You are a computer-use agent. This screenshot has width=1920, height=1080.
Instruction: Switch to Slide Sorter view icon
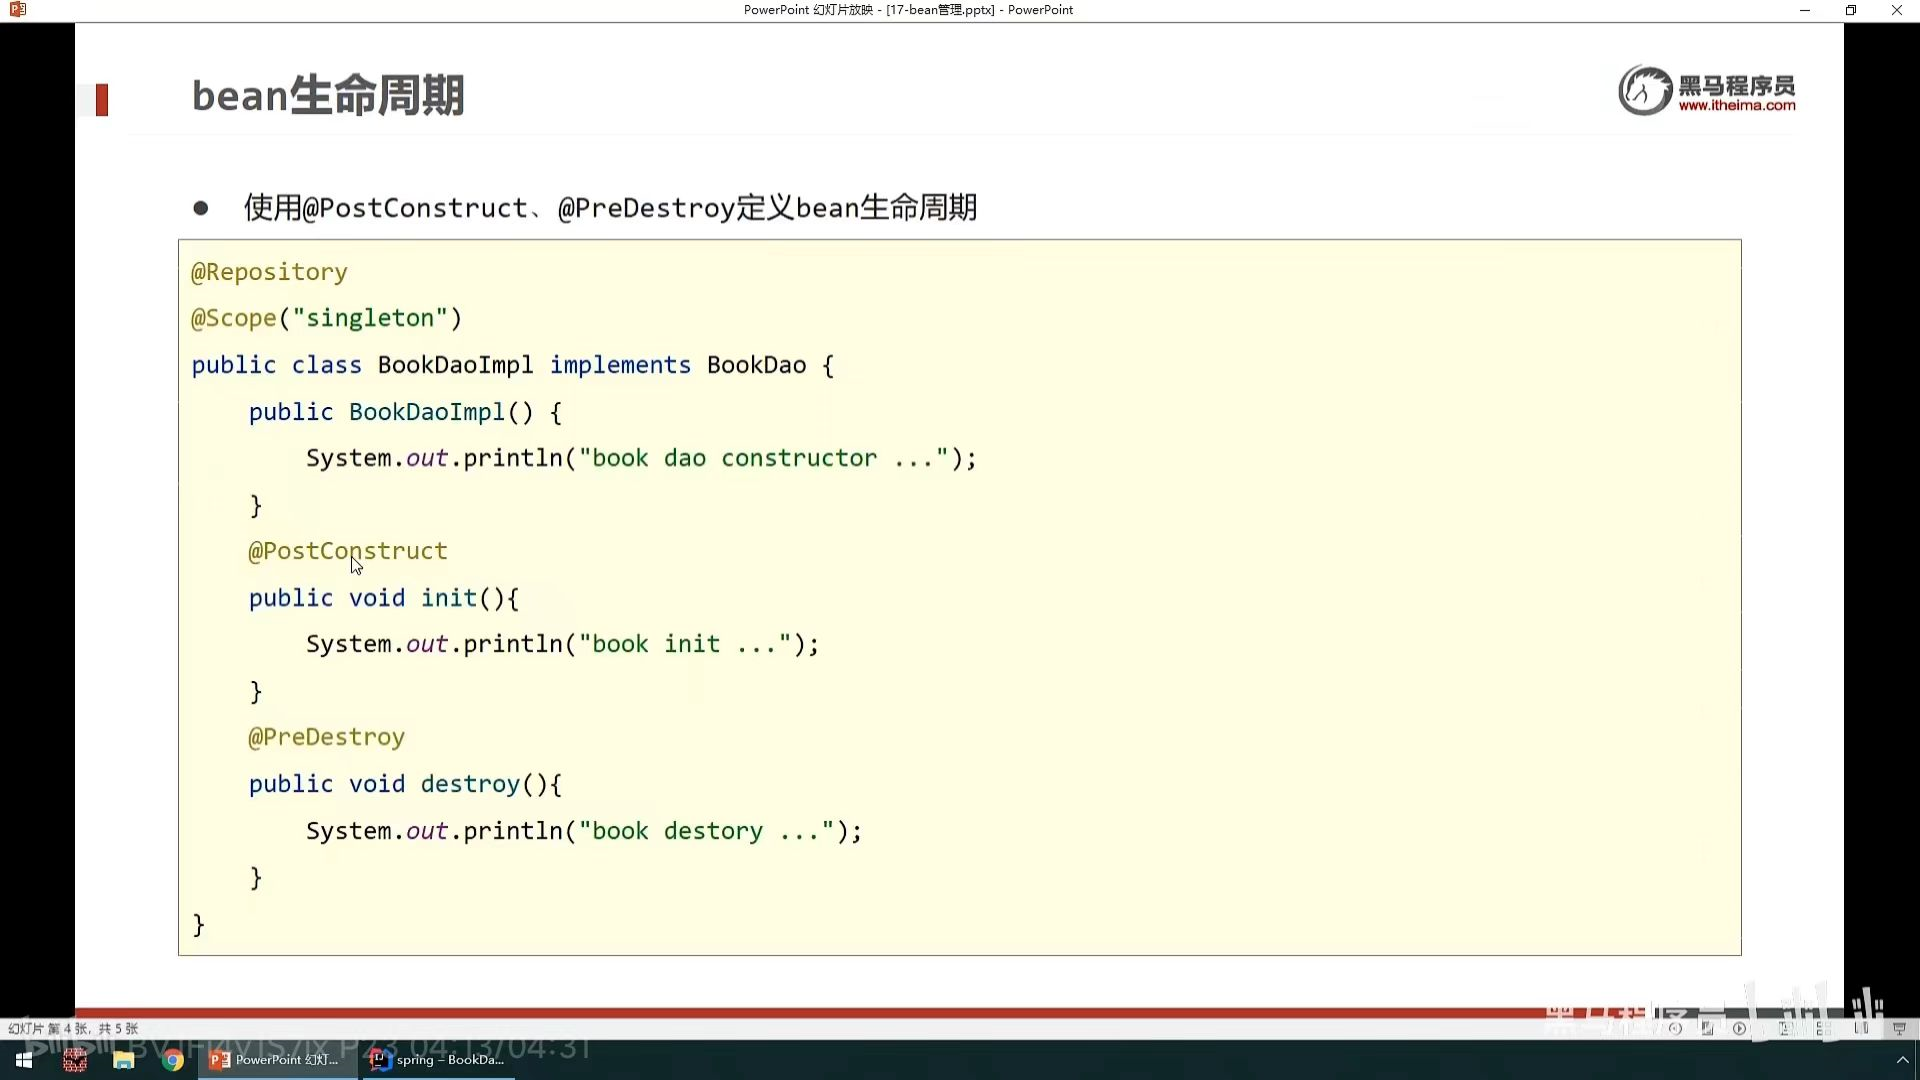(x=1824, y=1028)
